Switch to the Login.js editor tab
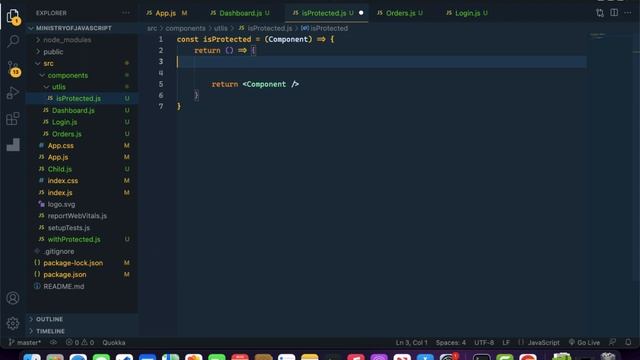The height and width of the screenshot is (360, 640). tap(467, 13)
